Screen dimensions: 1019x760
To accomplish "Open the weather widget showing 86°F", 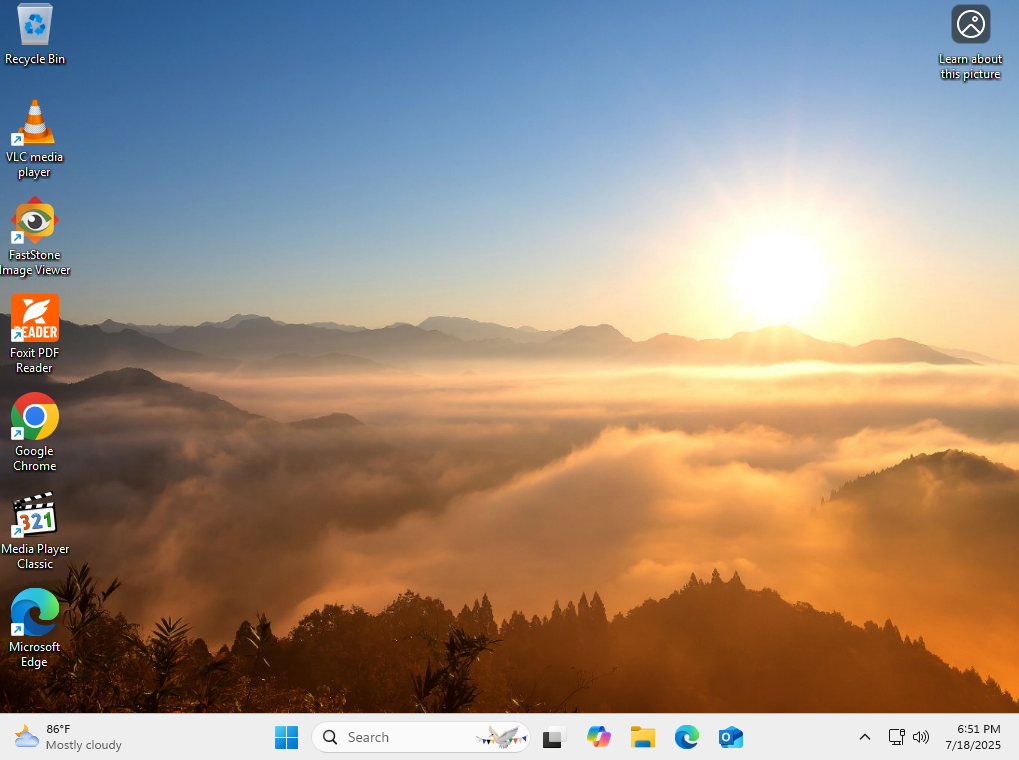I will point(68,737).
